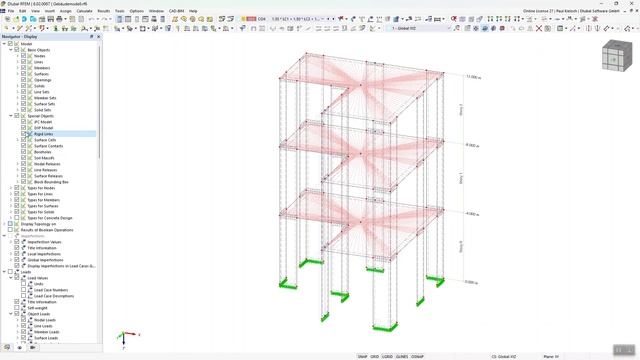Toggle the Rigid Links checkbox
The image size is (640, 360).
point(23,134)
